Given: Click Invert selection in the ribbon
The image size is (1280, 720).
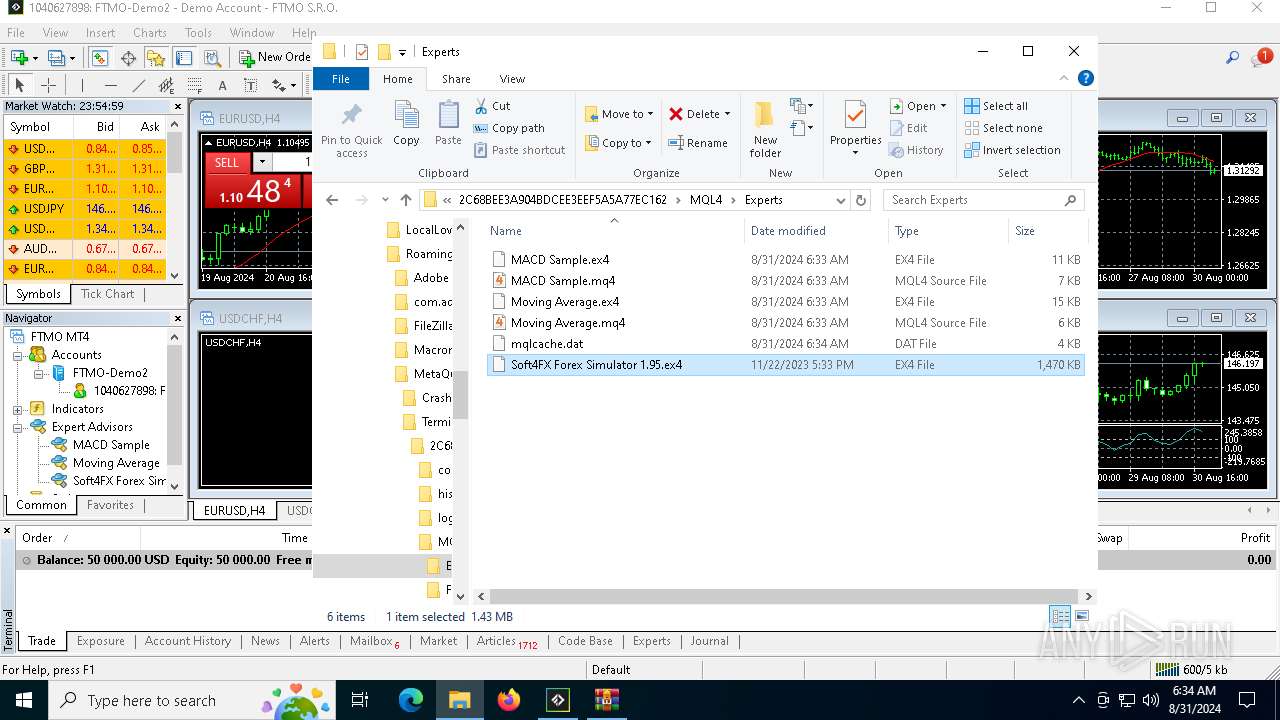Looking at the screenshot, I should tap(1012, 150).
